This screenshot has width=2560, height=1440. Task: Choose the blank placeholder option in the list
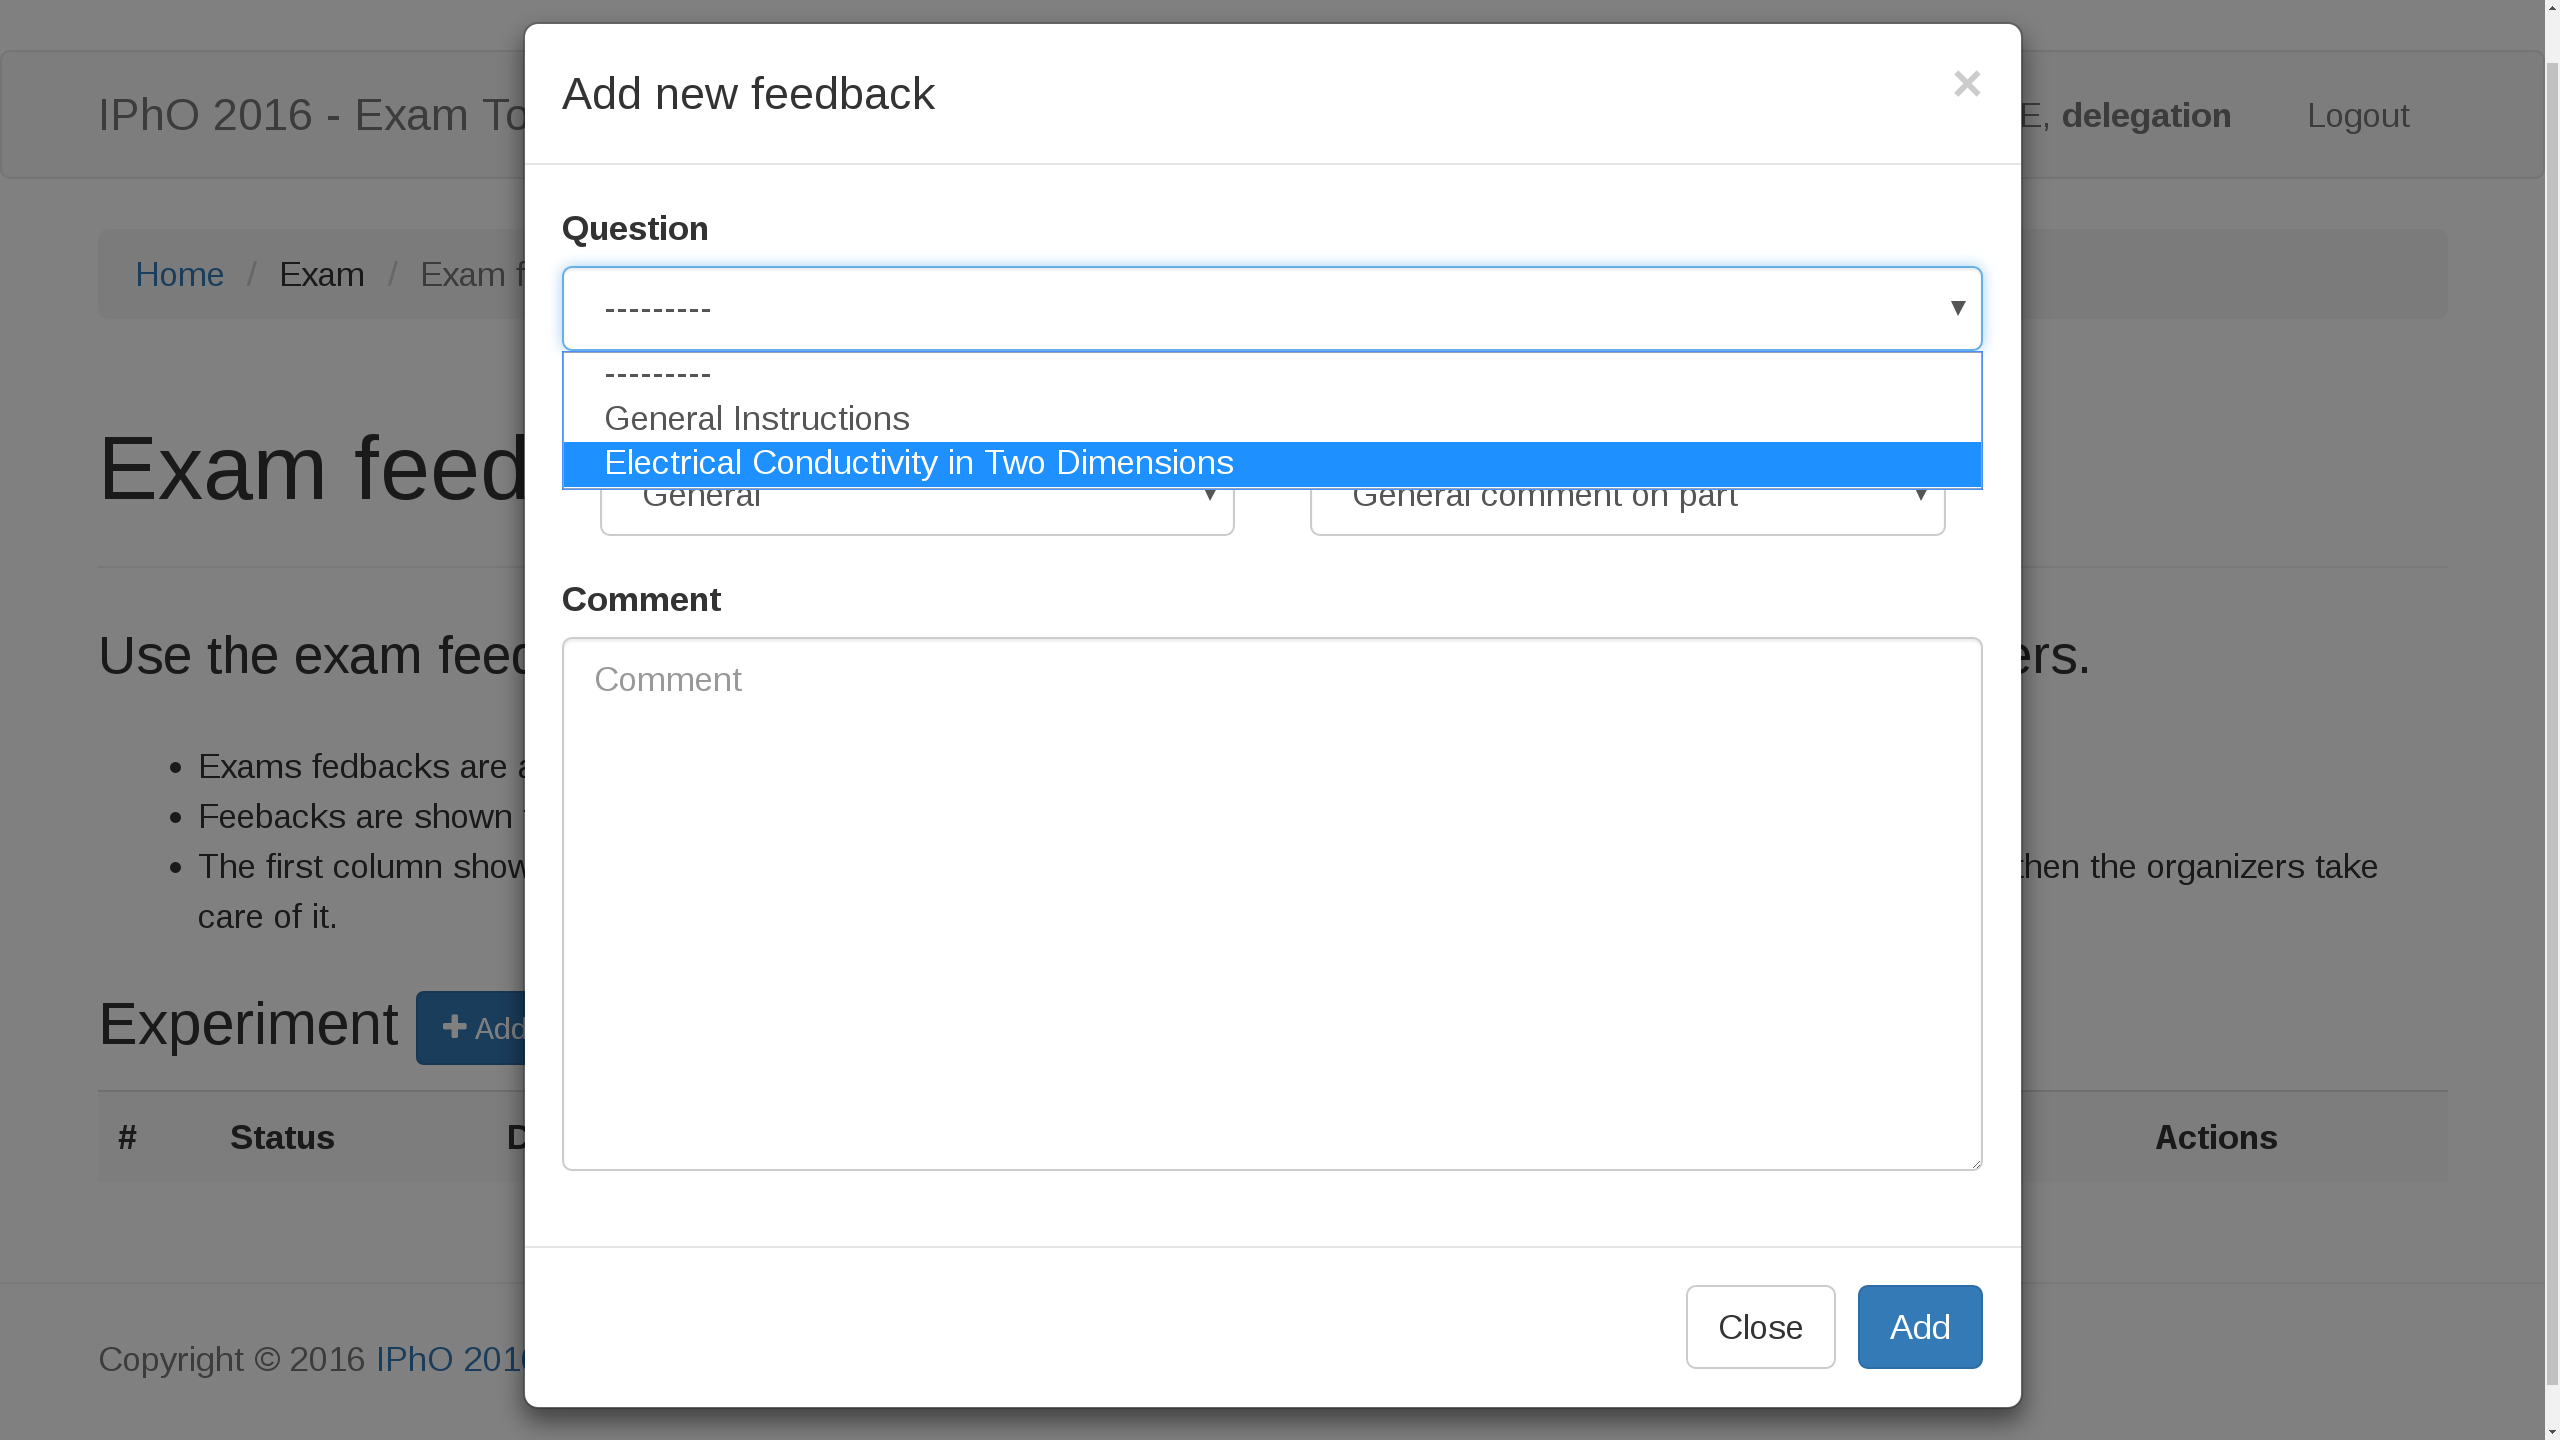click(656, 375)
